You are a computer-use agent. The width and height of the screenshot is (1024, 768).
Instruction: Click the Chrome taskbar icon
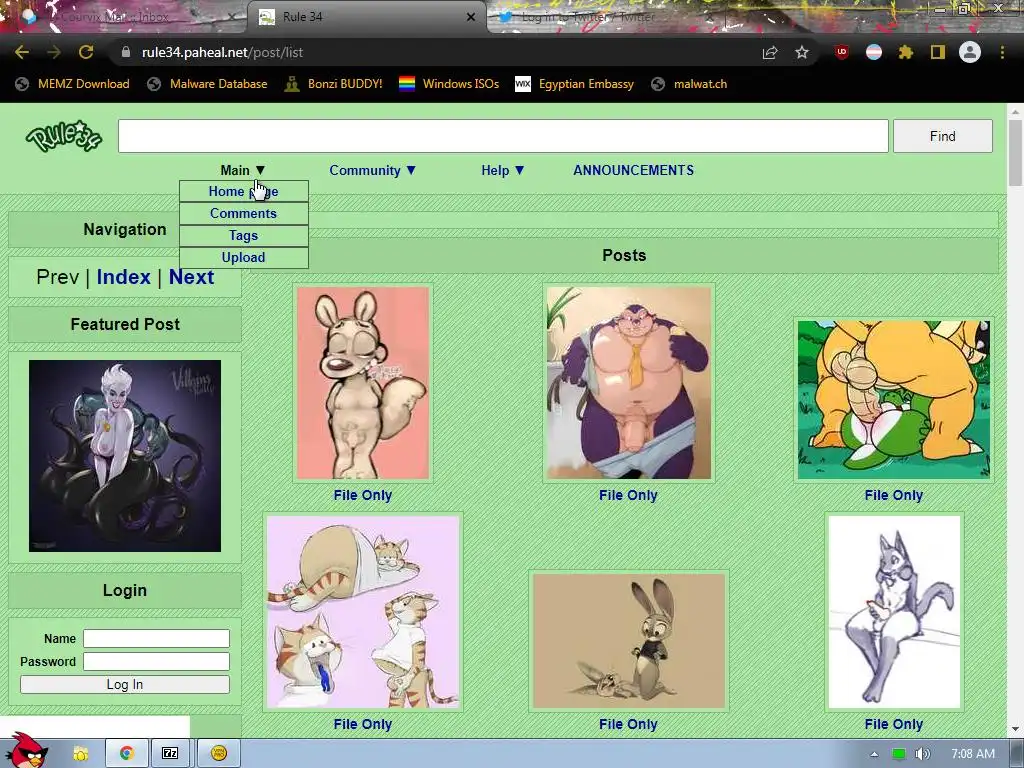[127, 754]
